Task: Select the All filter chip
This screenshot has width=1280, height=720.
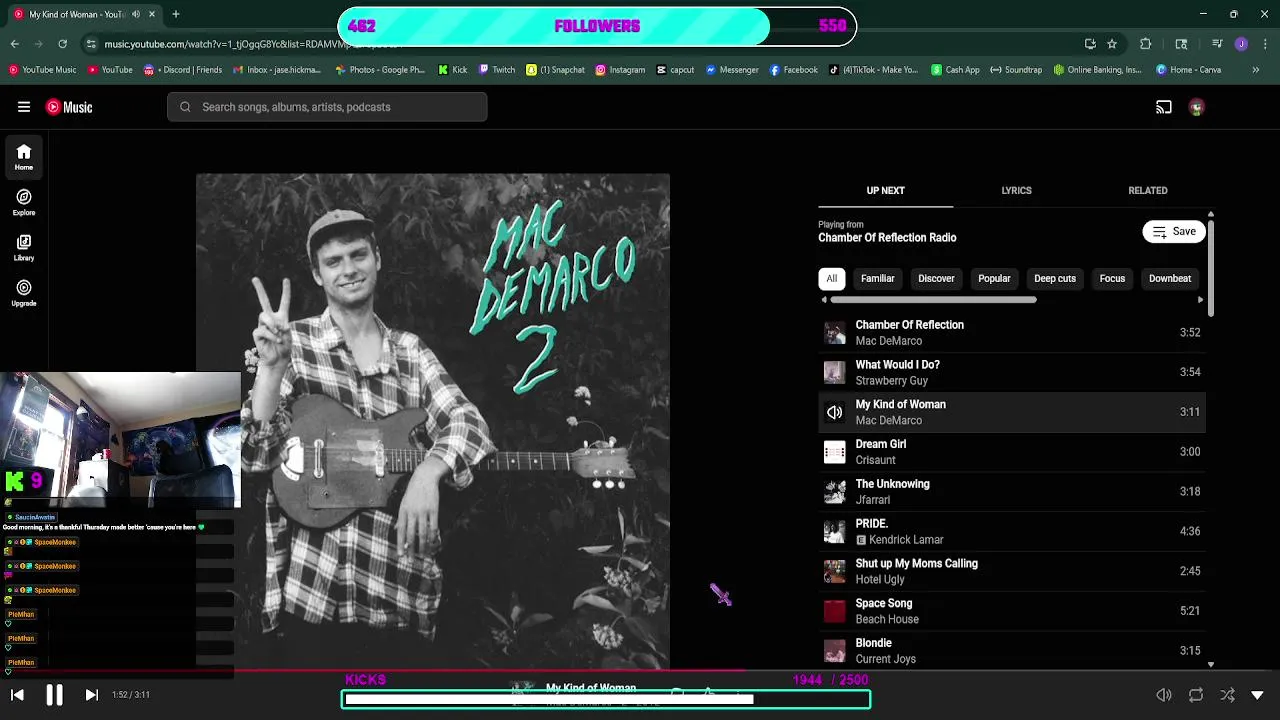Action: [x=831, y=279]
